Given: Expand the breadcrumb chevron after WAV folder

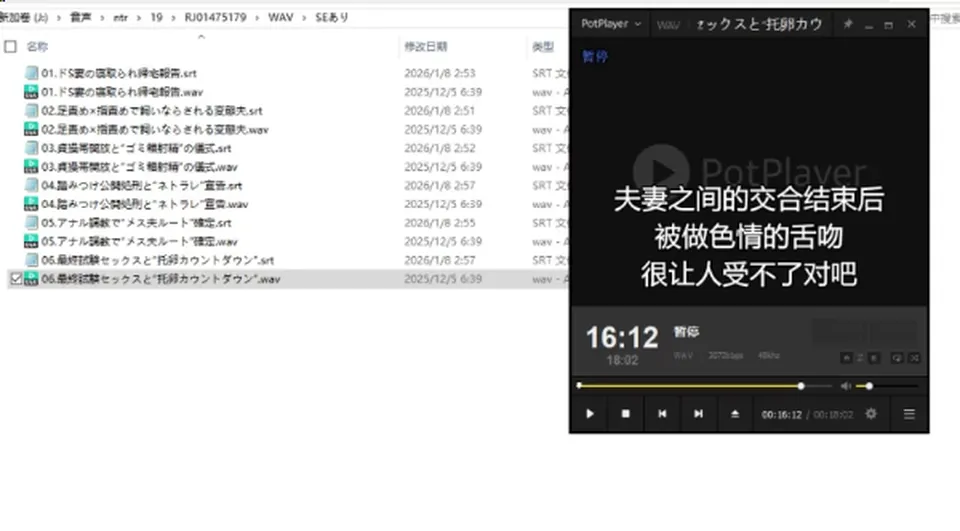Looking at the screenshot, I should (304, 18).
